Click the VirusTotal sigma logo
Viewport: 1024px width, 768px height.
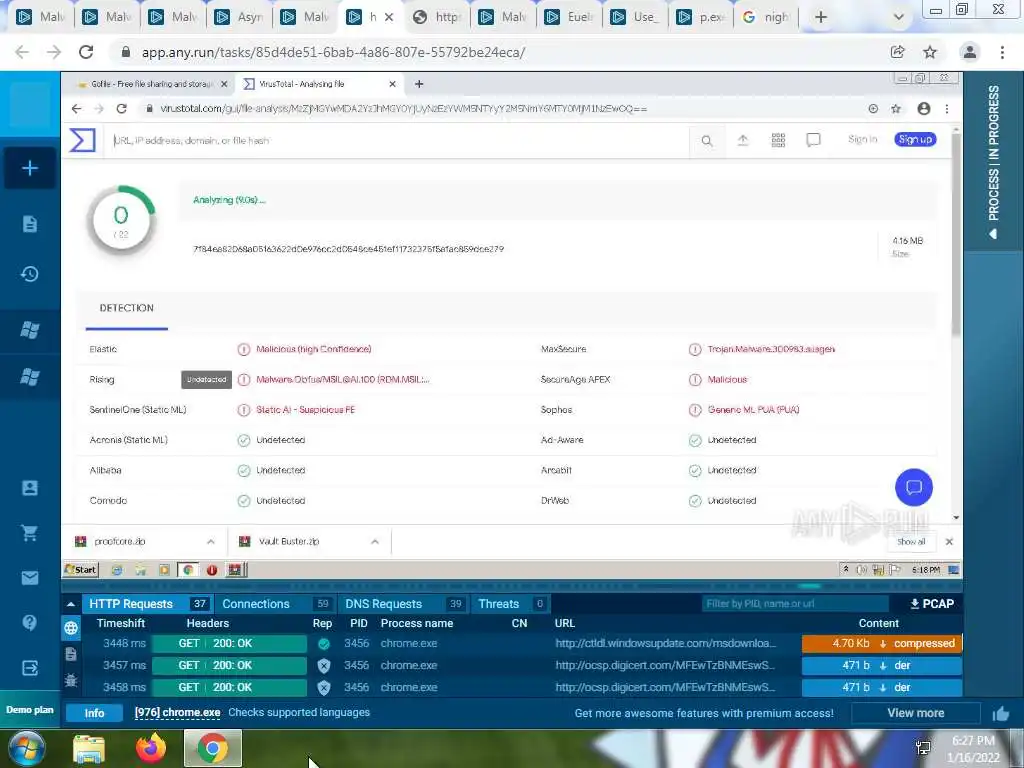click(82, 140)
